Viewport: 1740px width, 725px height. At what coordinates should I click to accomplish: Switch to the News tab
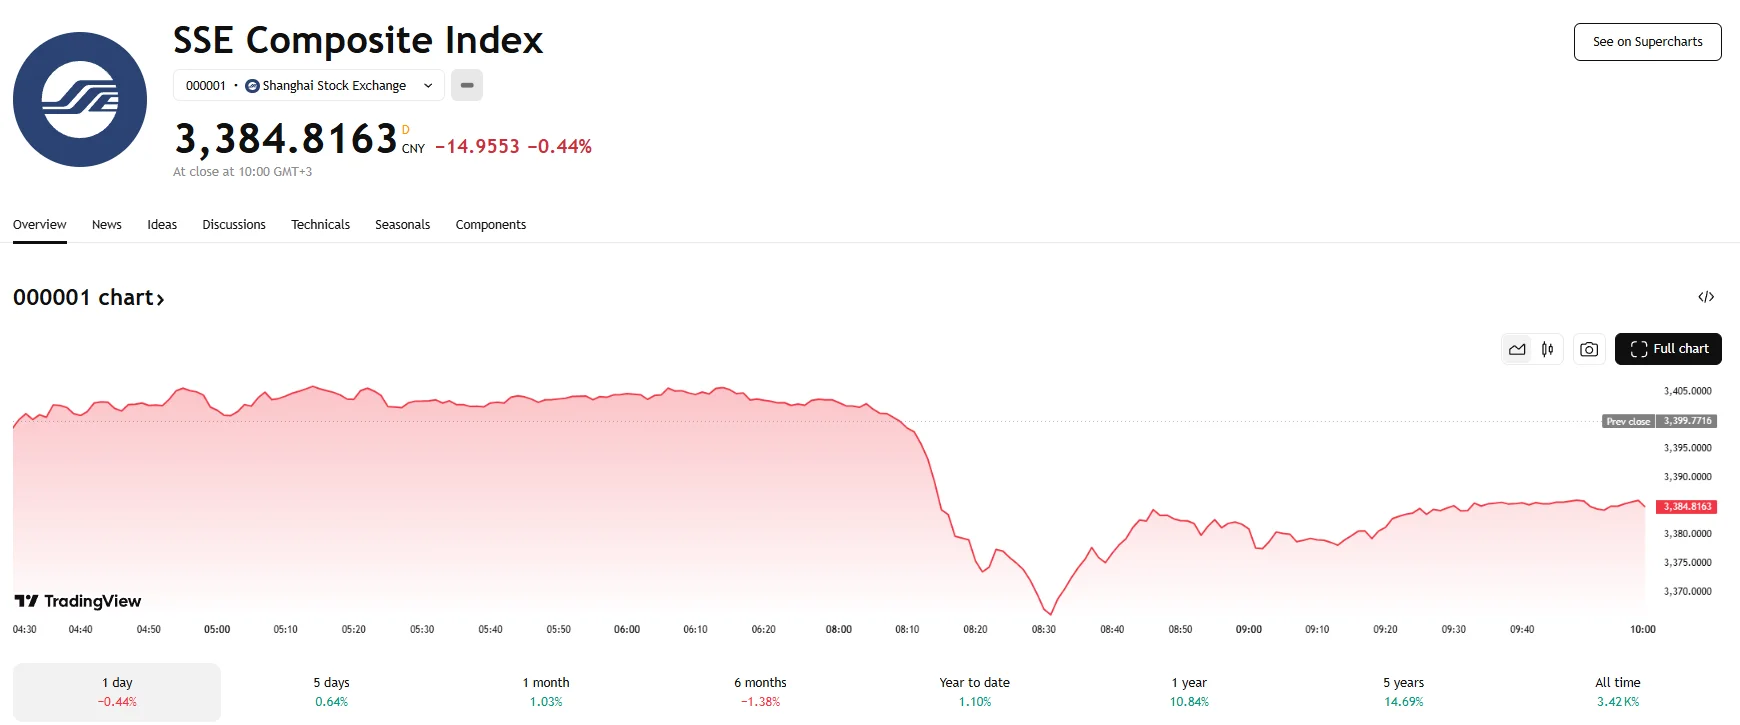click(x=107, y=225)
